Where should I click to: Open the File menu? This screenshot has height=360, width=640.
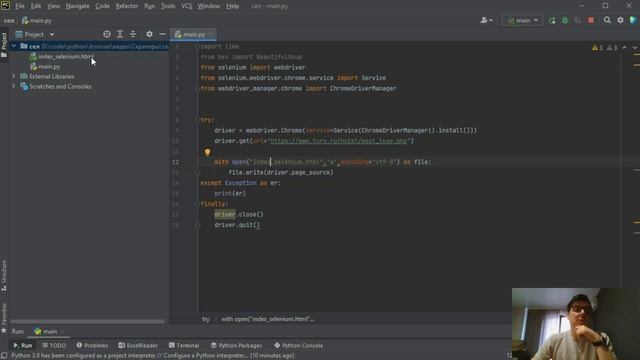[20, 6]
